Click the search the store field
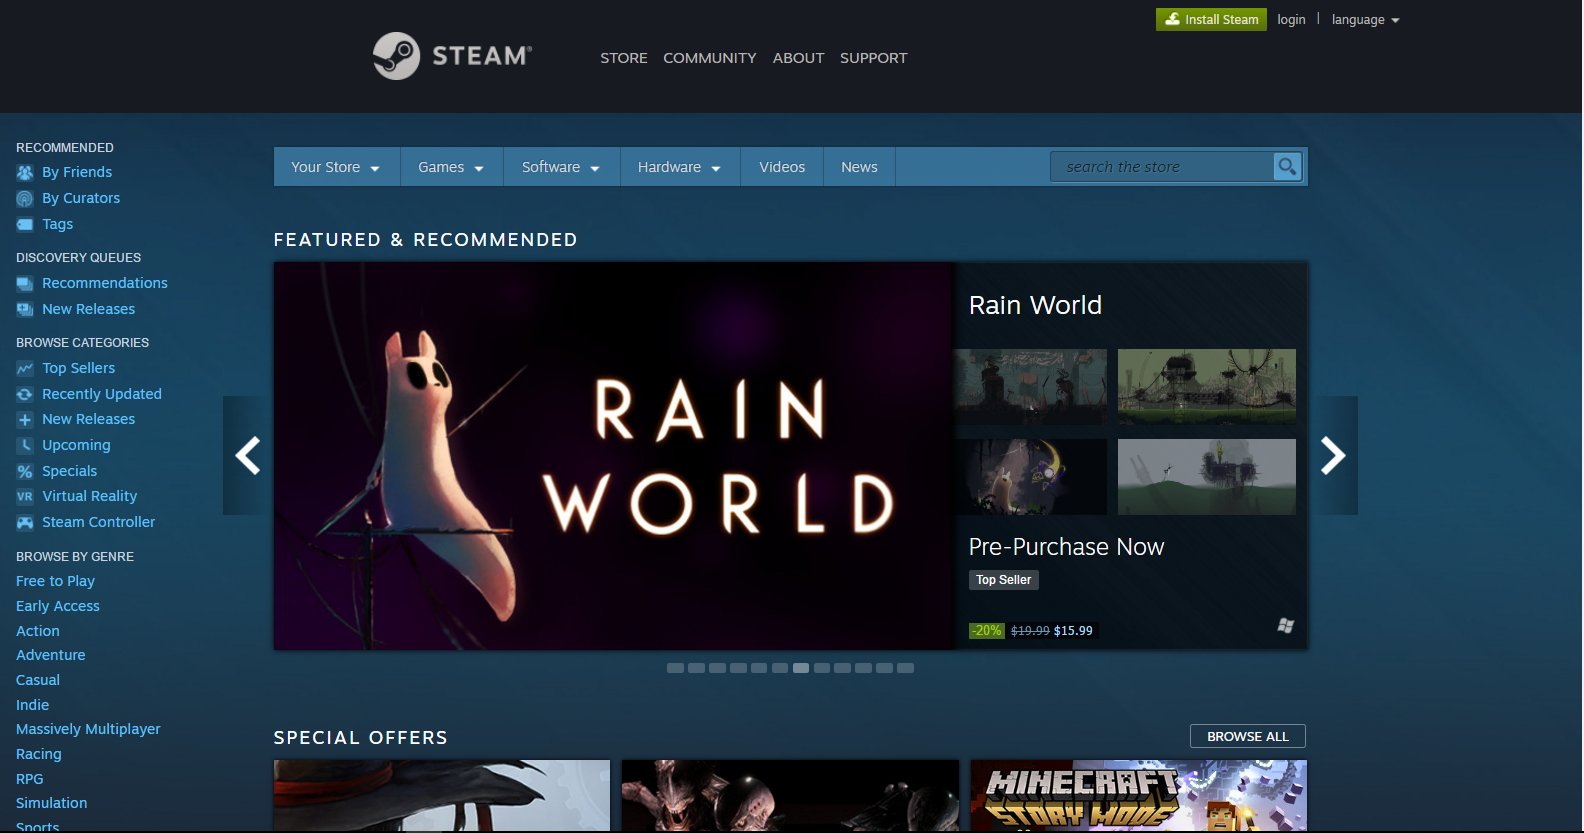 point(1162,167)
